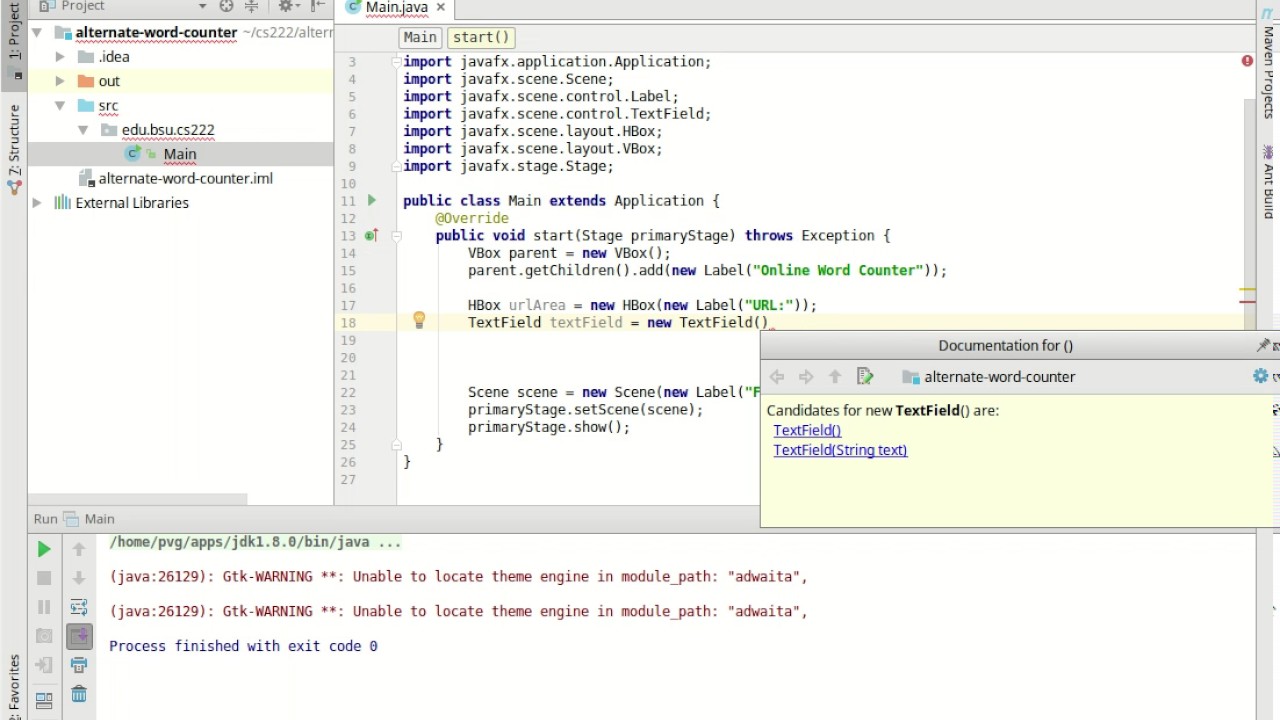Expand the out folder
Screen dimensions: 1280x720
61,81
